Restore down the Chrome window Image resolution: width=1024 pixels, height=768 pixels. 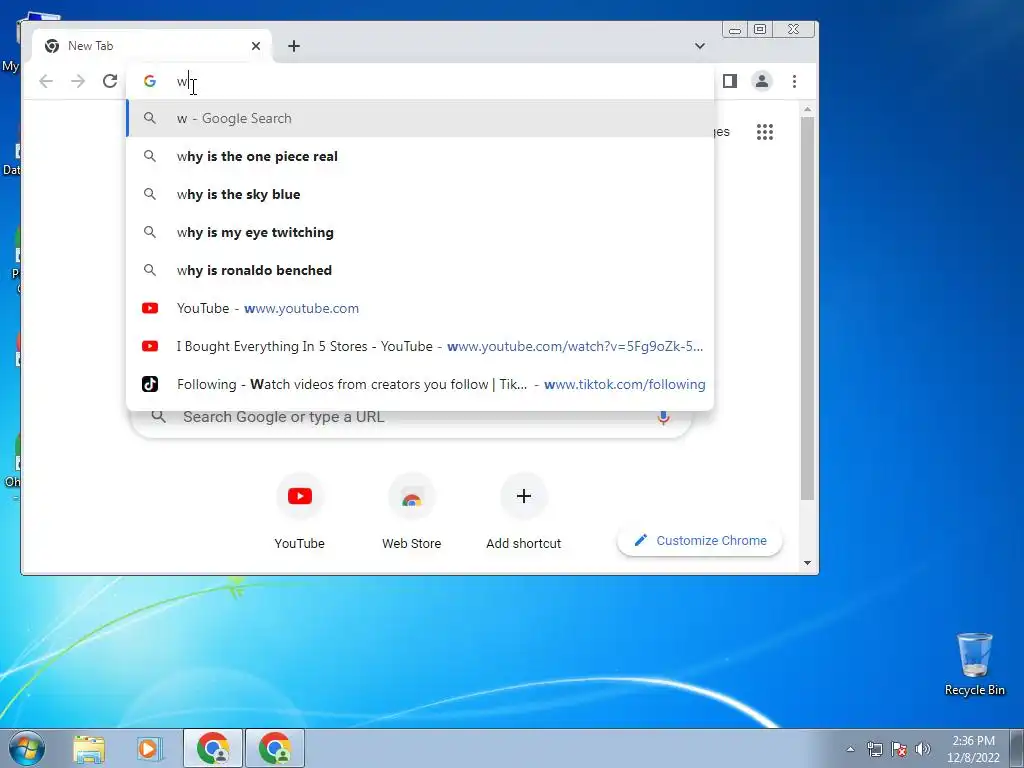tap(760, 29)
